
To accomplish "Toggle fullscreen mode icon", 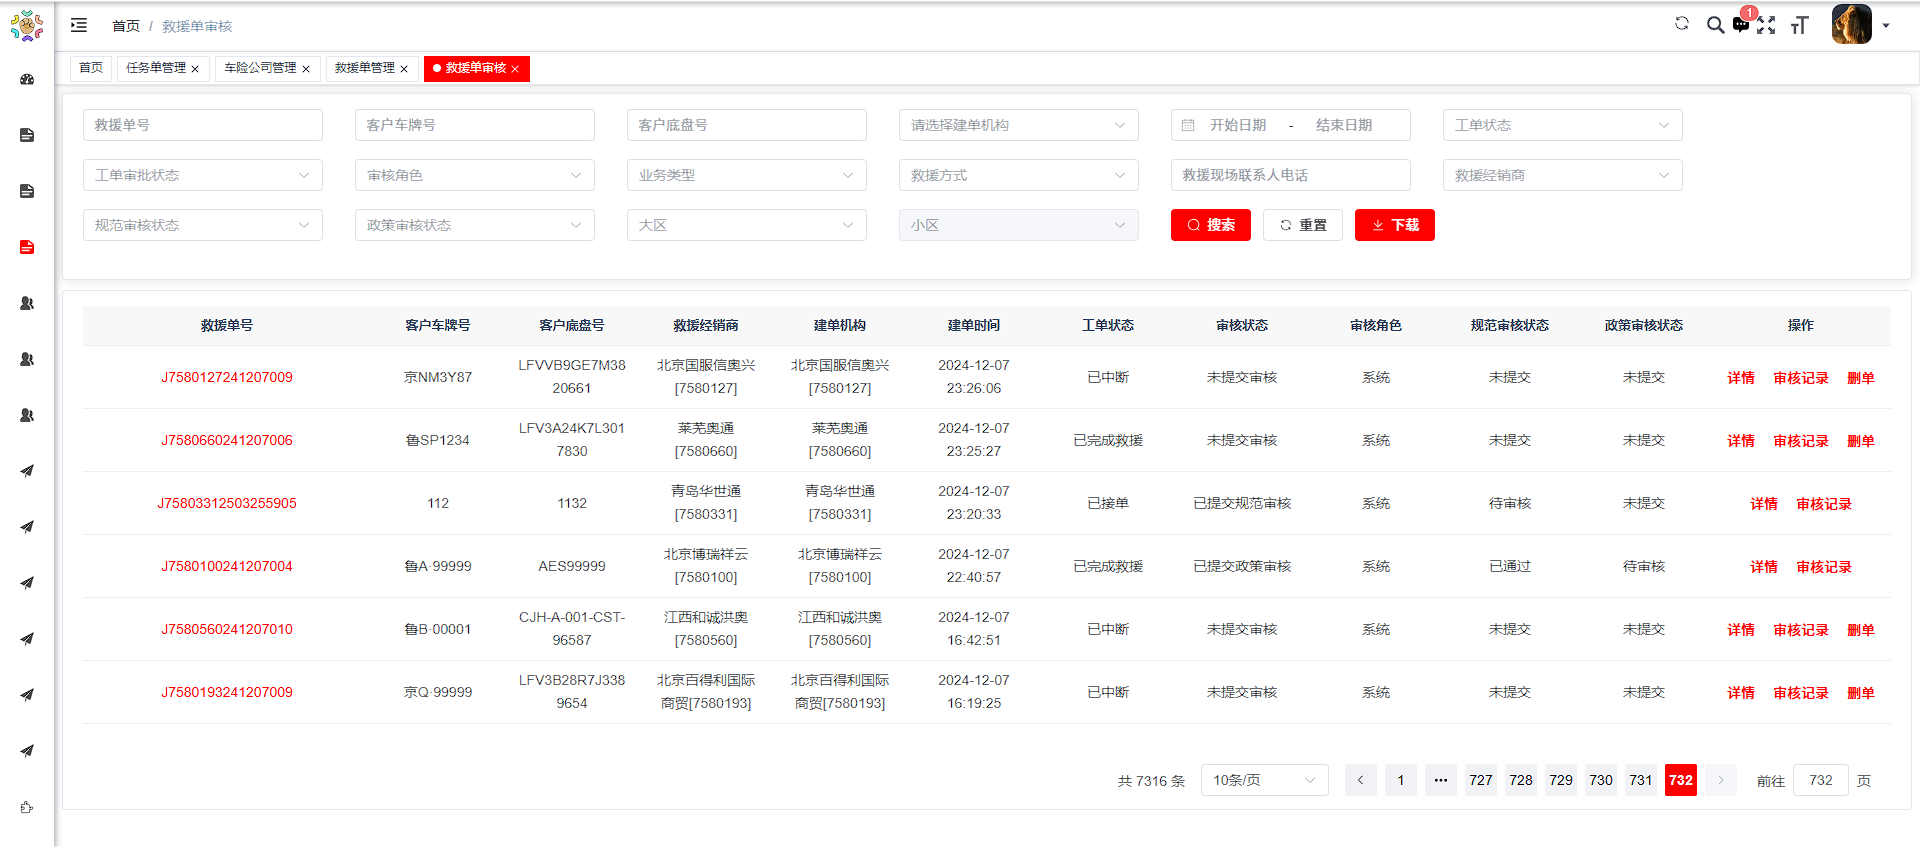I will coord(1767,26).
